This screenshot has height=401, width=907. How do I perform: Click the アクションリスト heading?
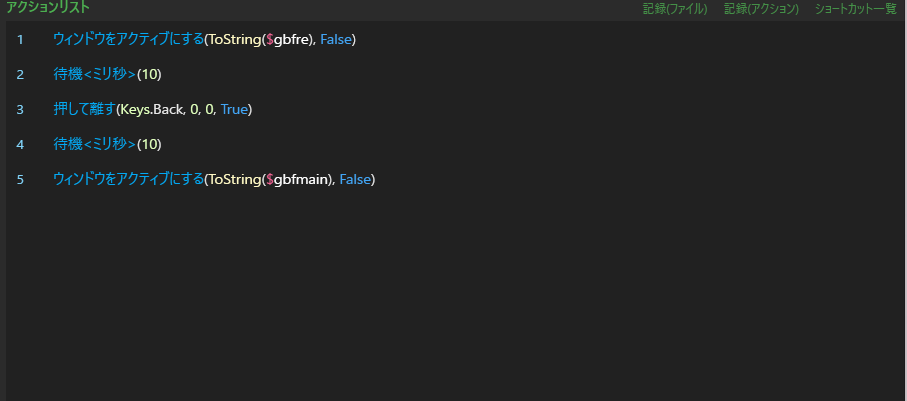coord(47,8)
